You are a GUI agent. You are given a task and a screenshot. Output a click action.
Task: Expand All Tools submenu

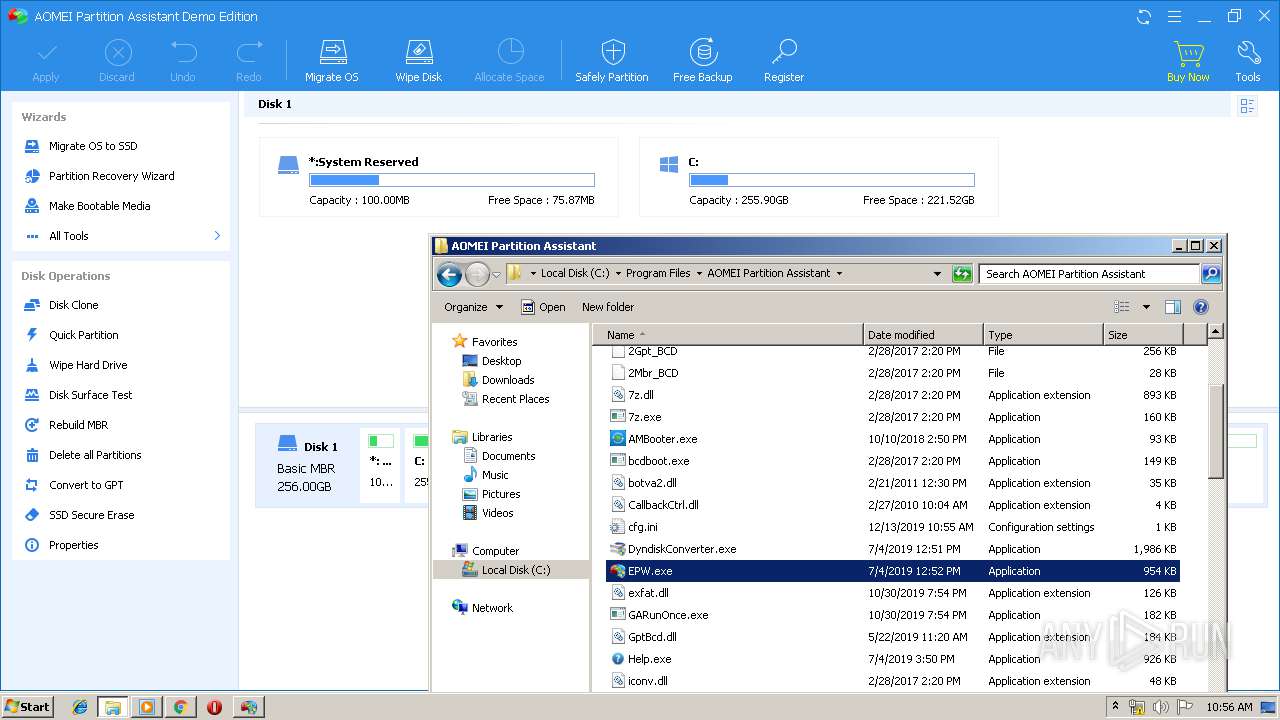tap(217, 236)
